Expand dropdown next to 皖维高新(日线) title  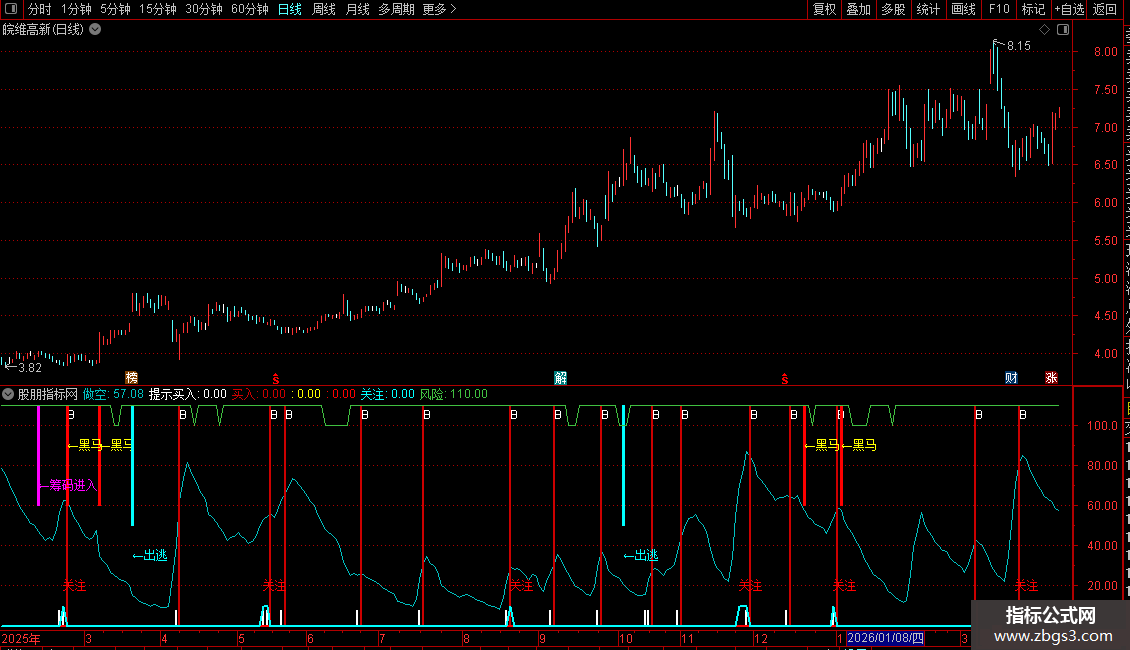coord(95,30)
